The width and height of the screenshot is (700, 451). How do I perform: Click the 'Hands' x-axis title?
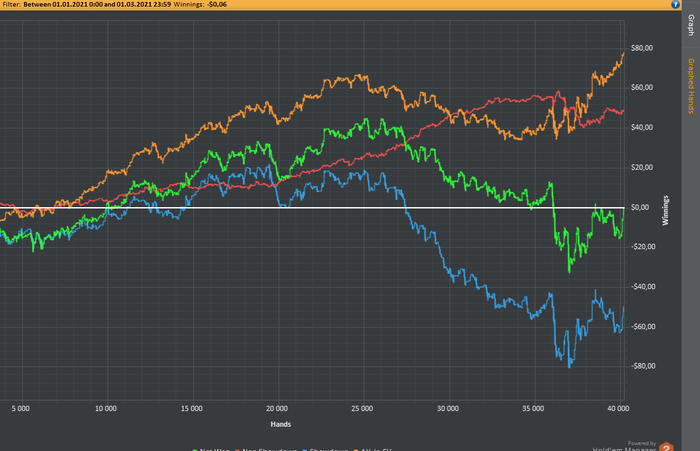[281, 424]
